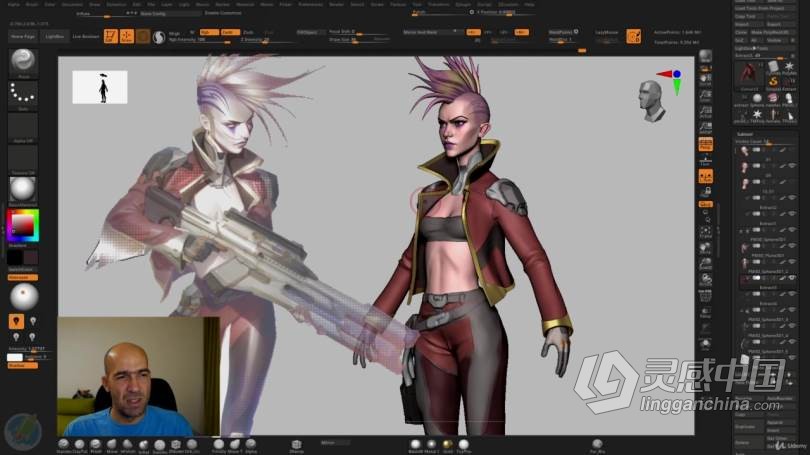810x455 pixels.
Task: Click the Home Page button
Action: pos(23,37)
